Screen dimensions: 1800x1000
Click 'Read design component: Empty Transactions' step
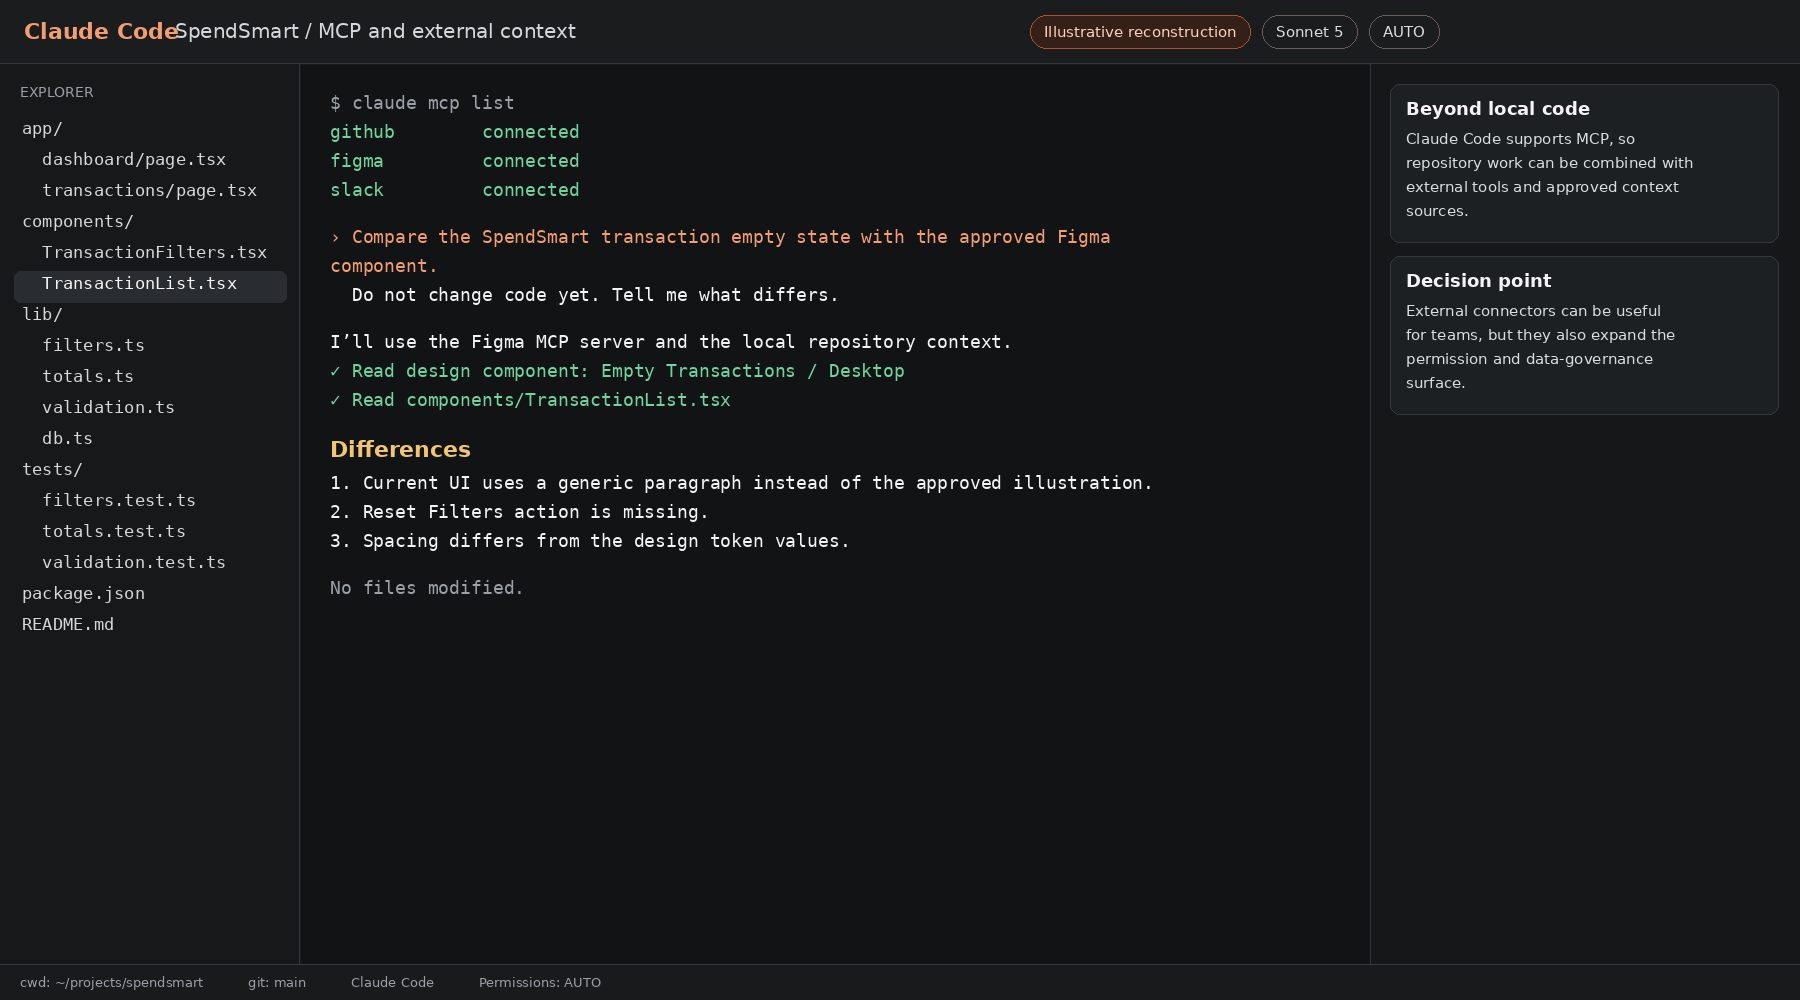tap(617, 371)
